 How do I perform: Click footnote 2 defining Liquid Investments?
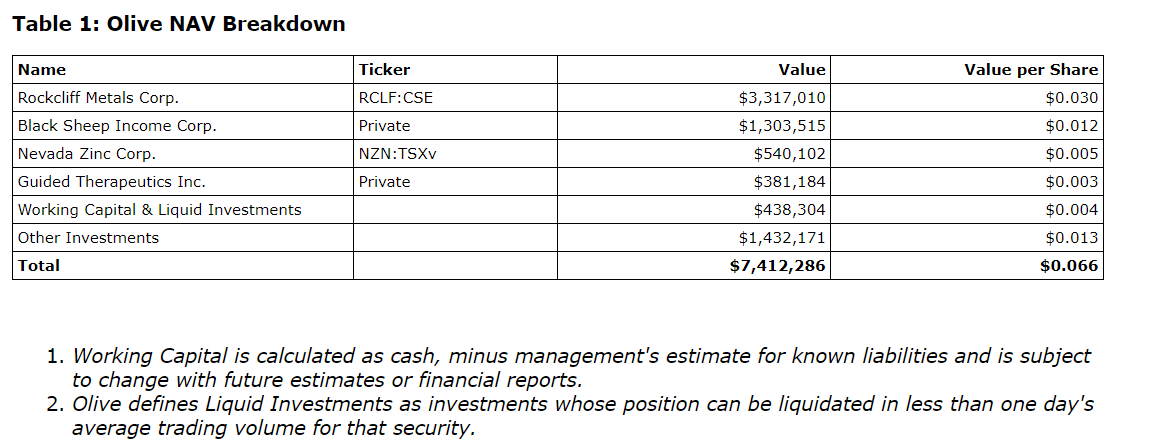tap(580, 415)
